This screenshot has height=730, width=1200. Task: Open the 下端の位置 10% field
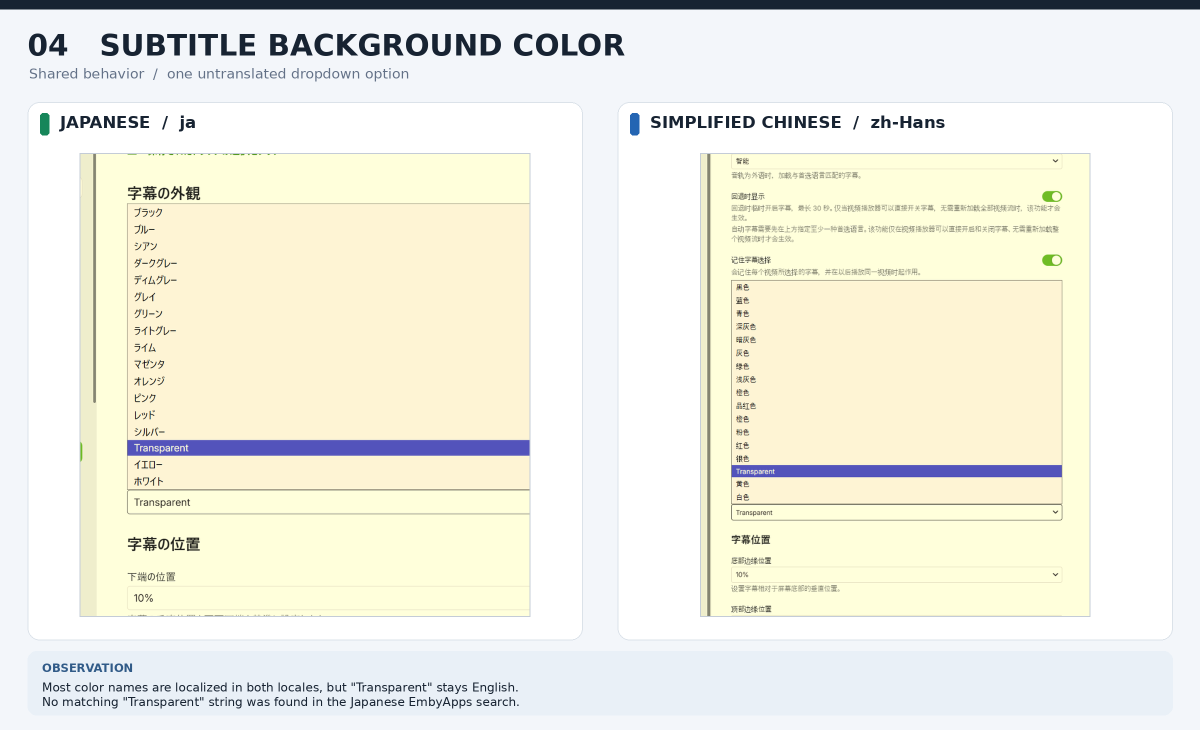point(329,598)
